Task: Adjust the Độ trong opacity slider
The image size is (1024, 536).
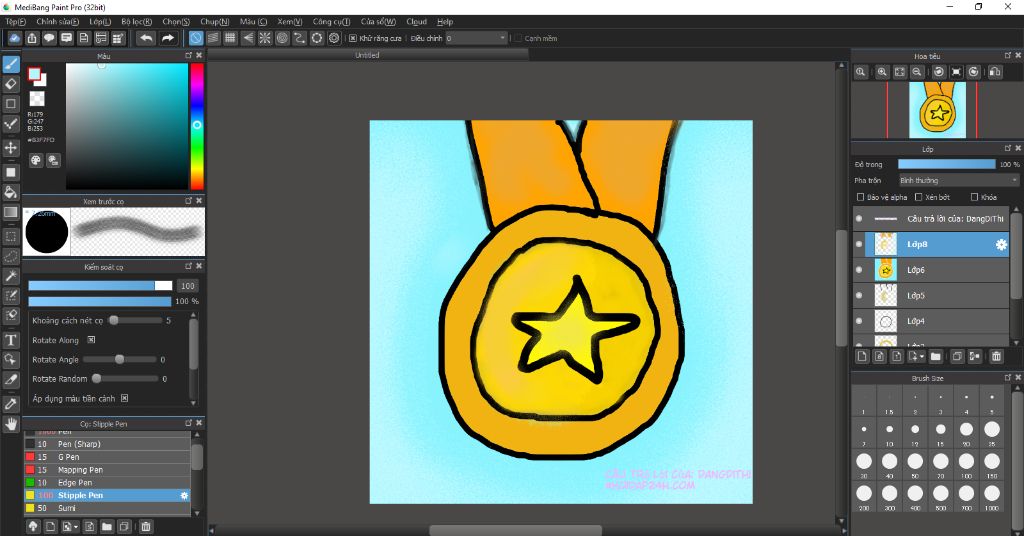Action: [946, 165]
